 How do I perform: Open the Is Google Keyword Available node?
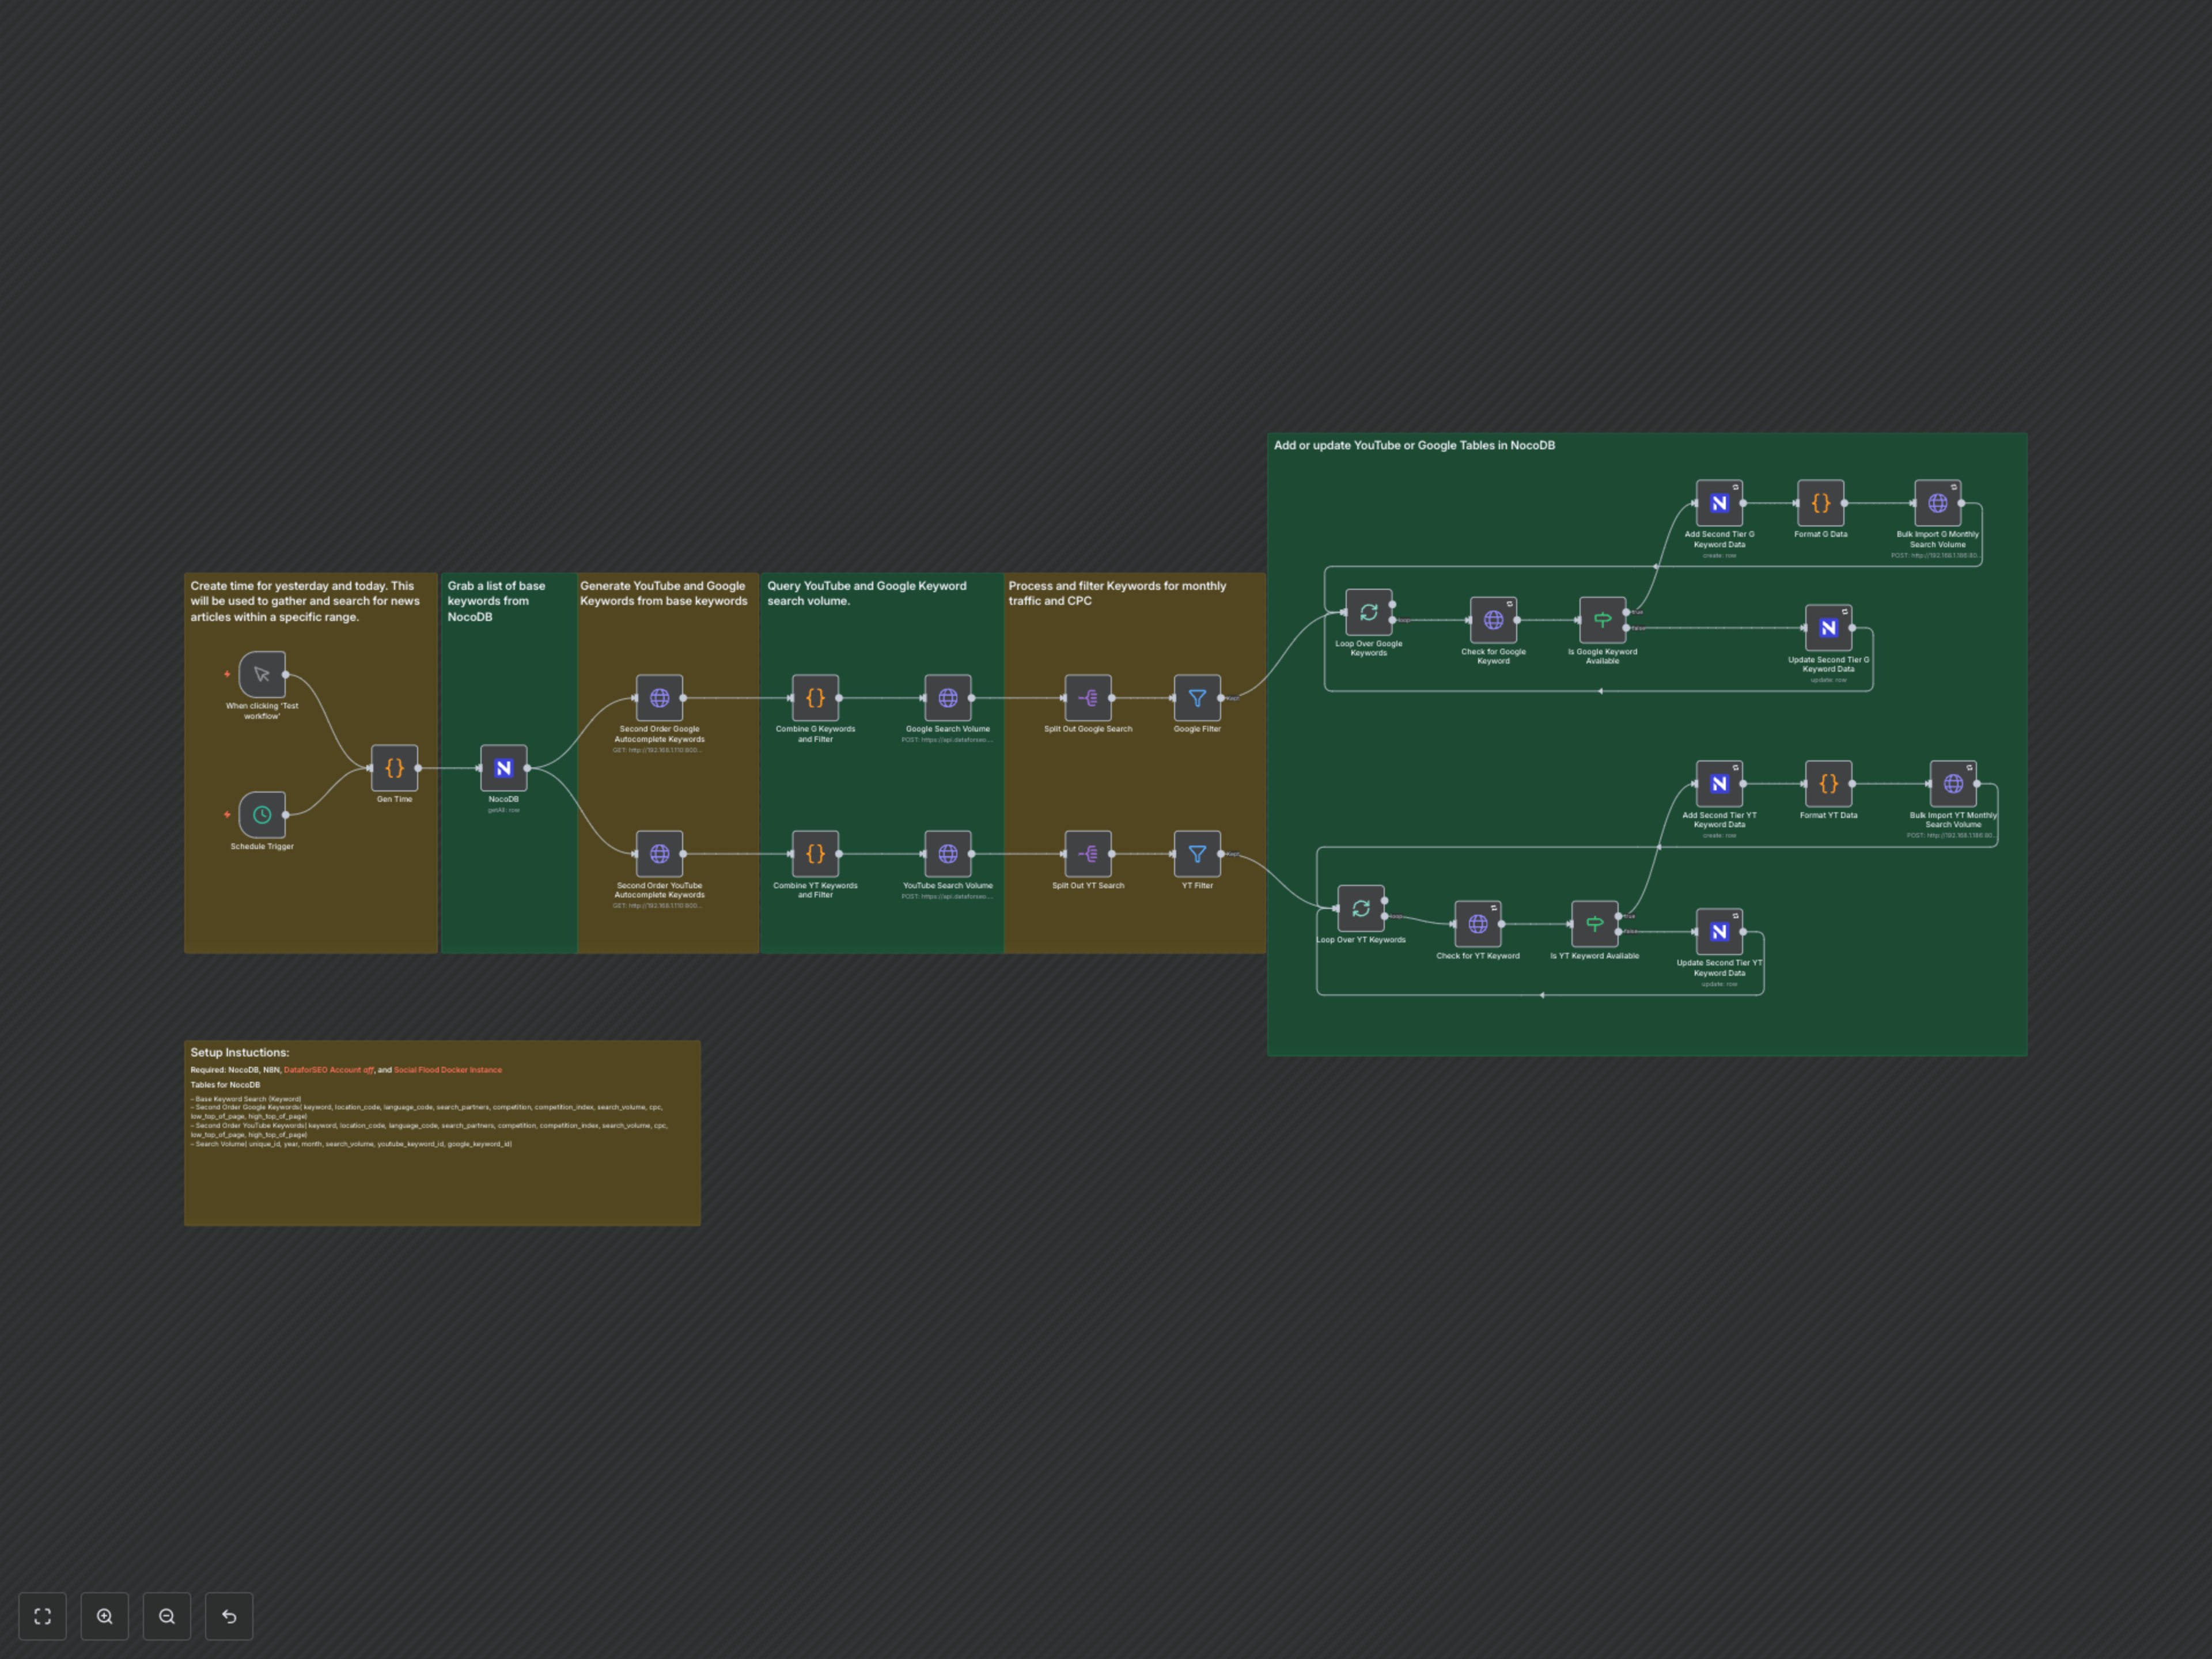pos(1602,620)
